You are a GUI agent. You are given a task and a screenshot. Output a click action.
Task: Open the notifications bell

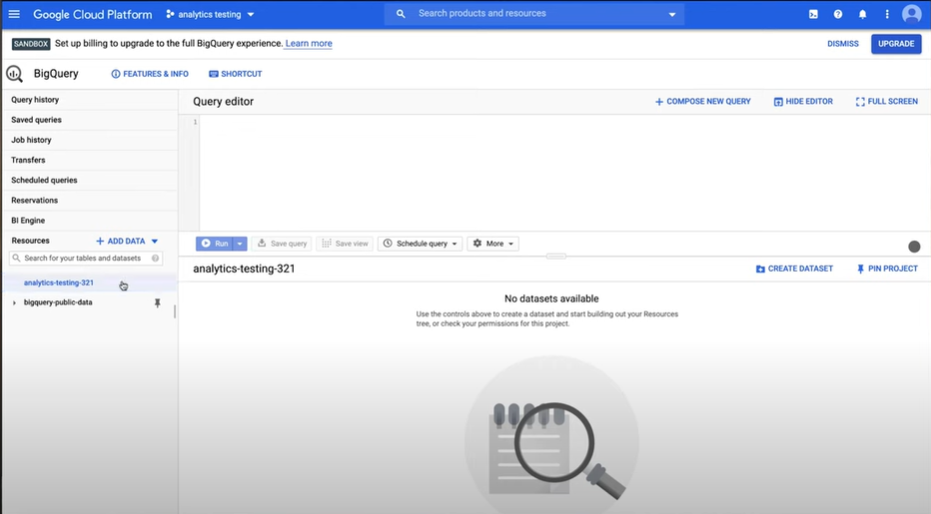click(x=862, y=14)
